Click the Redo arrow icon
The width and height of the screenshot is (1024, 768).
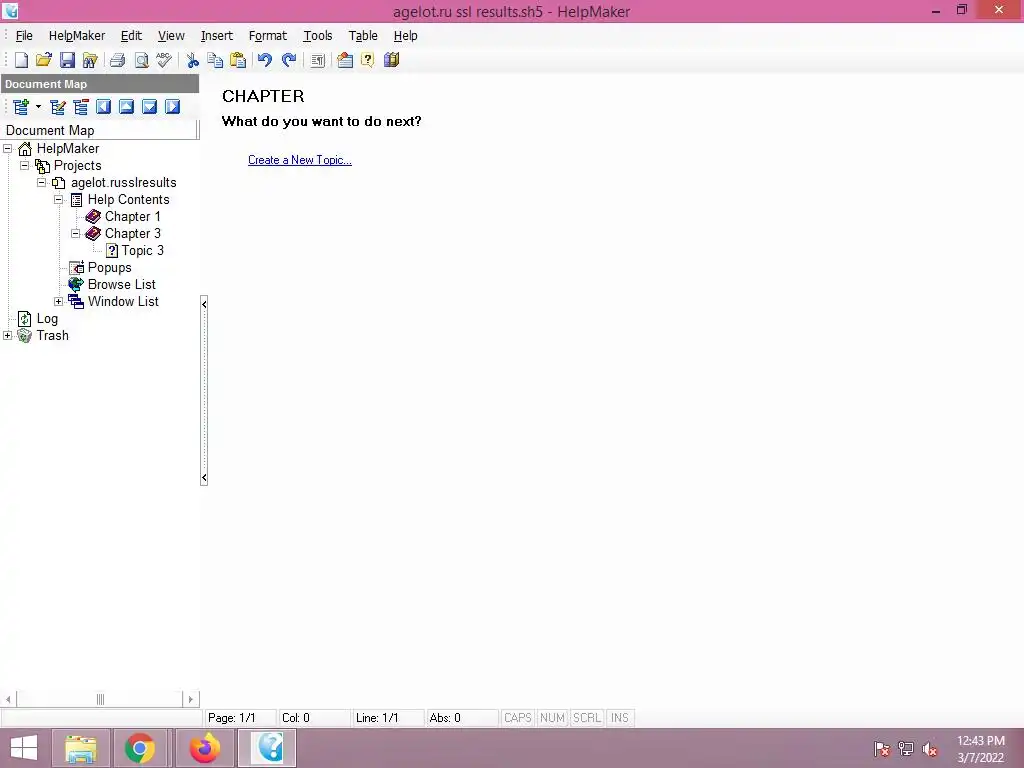coord(289,60)
